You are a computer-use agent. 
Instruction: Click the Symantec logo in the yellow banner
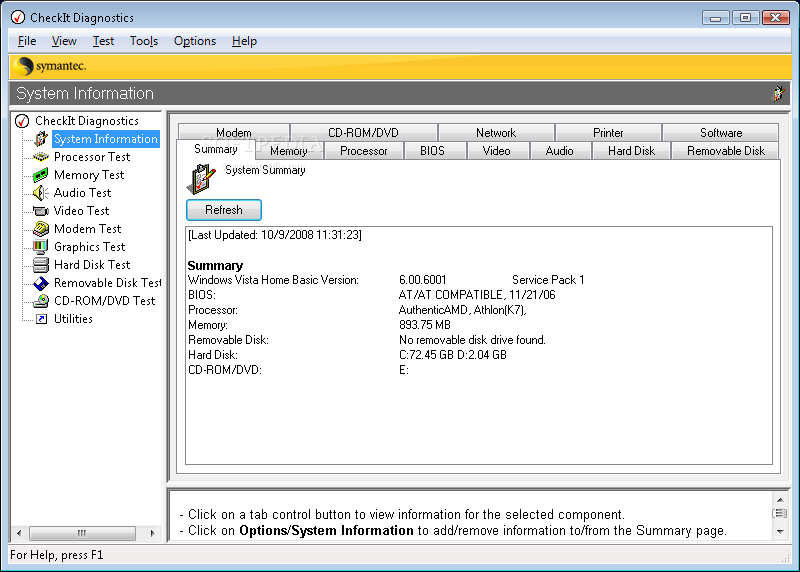(50, 66)
